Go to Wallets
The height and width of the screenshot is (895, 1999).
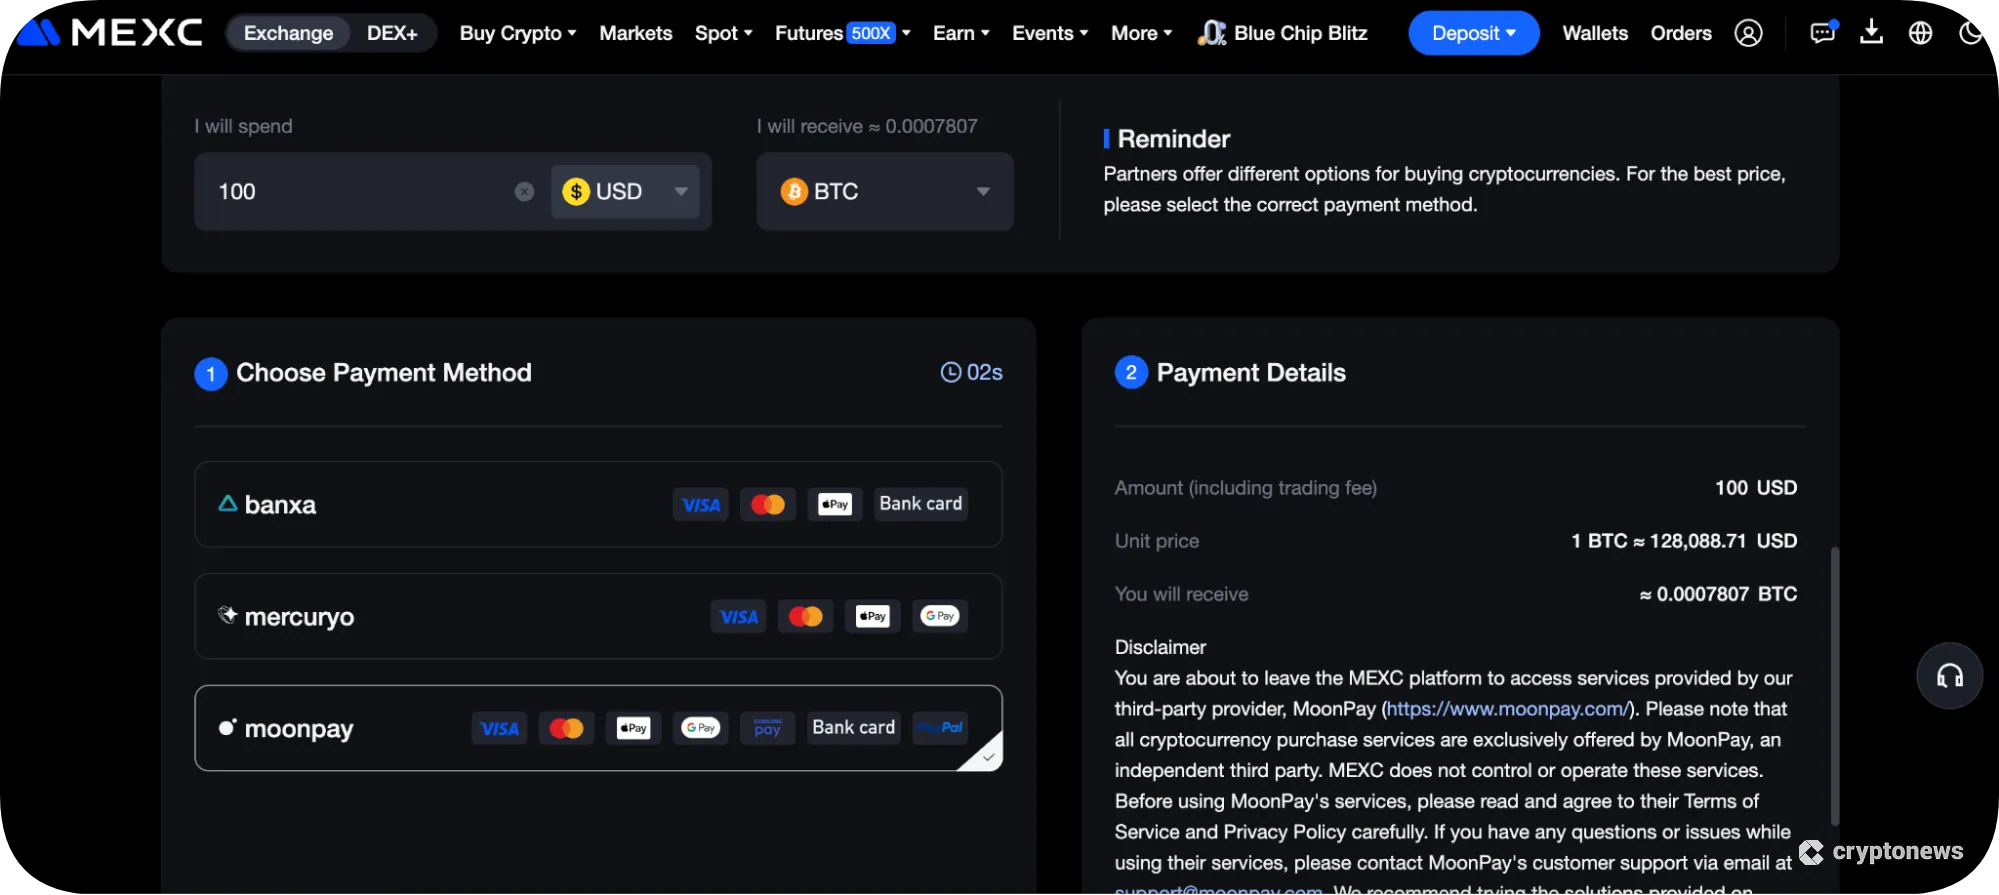1595,33
